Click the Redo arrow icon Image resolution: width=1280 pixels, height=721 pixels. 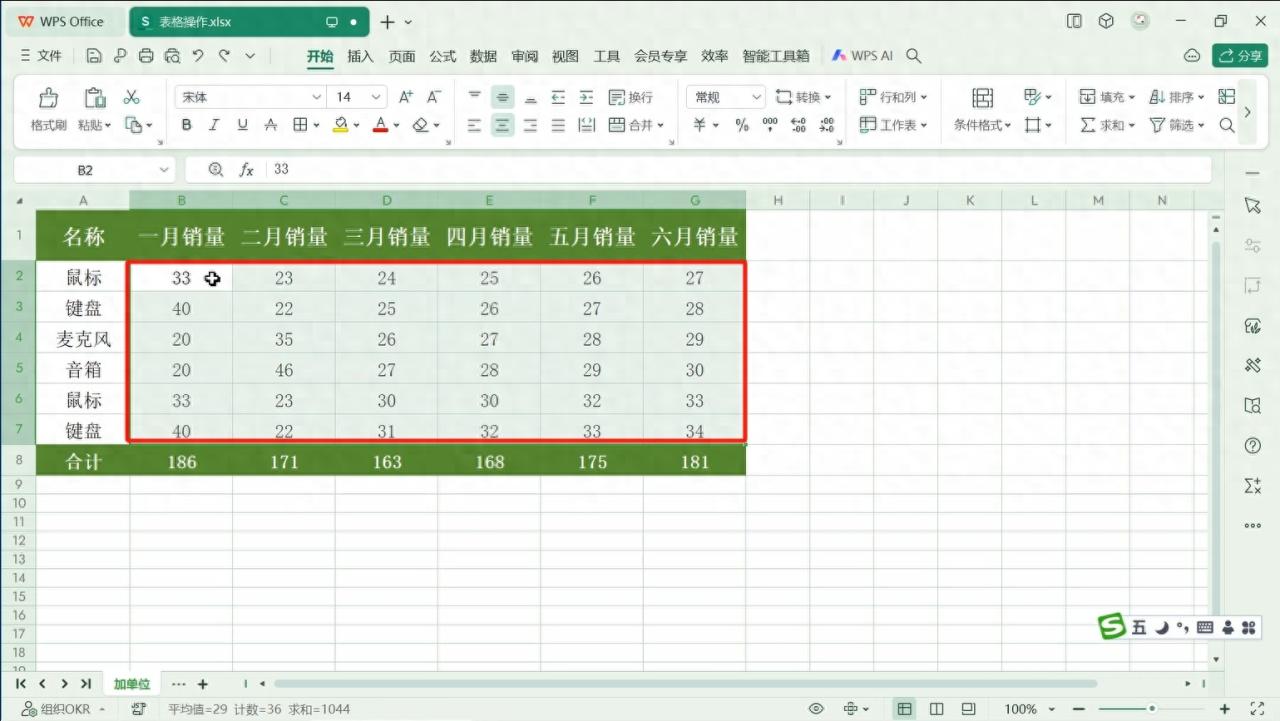tap(224, 56)
